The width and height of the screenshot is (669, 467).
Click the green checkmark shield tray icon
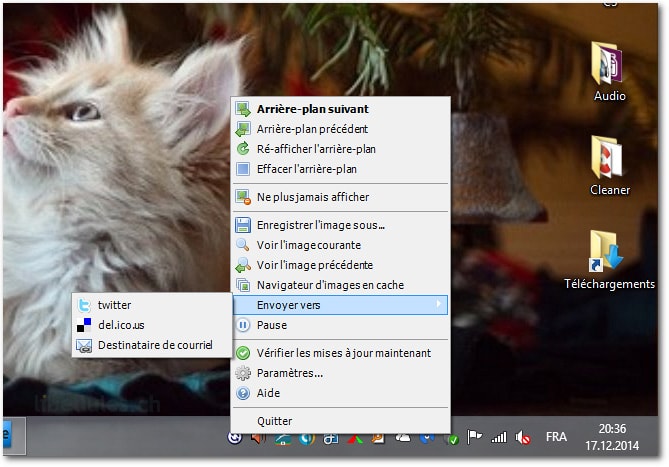(451, 439)
